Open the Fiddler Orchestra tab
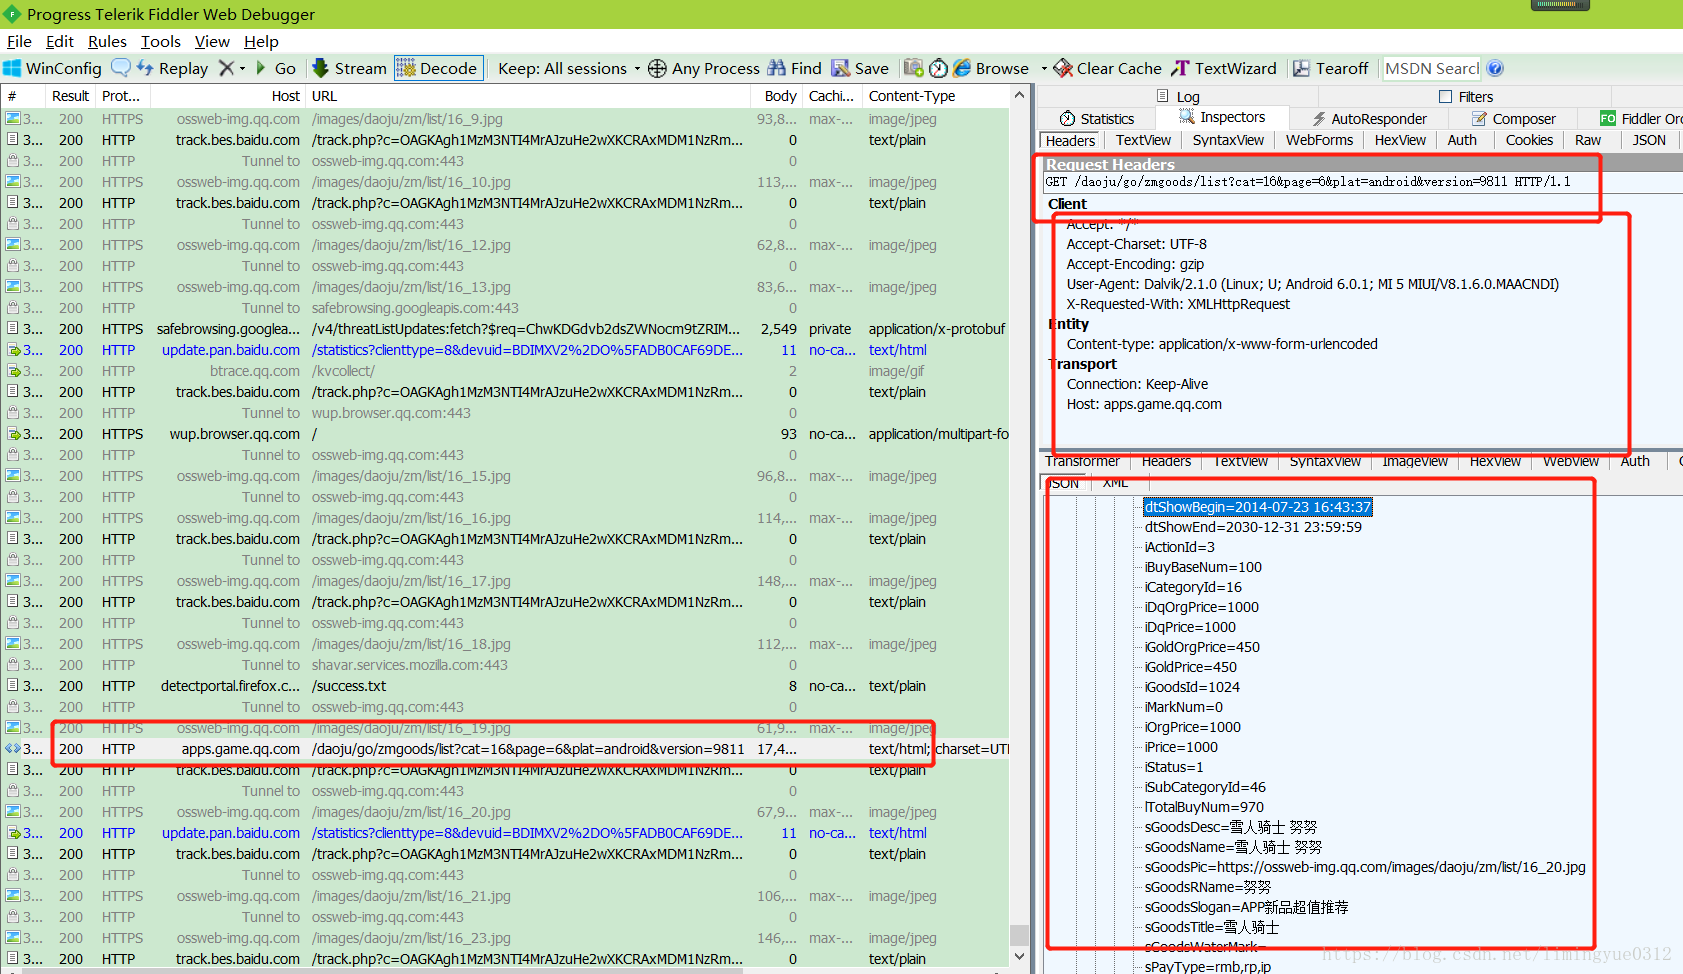This screenshot has height=974, width=1683. click(x=1641, y=118)
